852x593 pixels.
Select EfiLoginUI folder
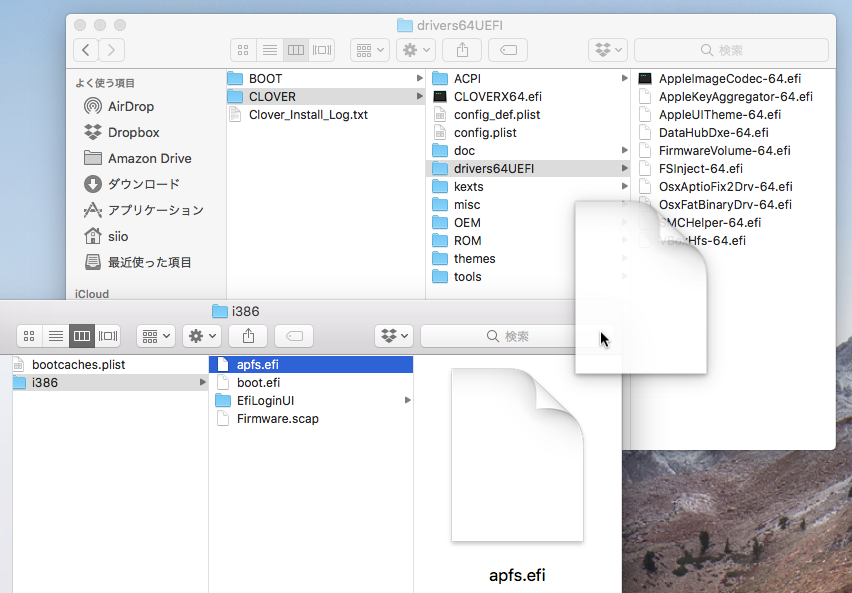pyautogui.click(x=311, y=401)
